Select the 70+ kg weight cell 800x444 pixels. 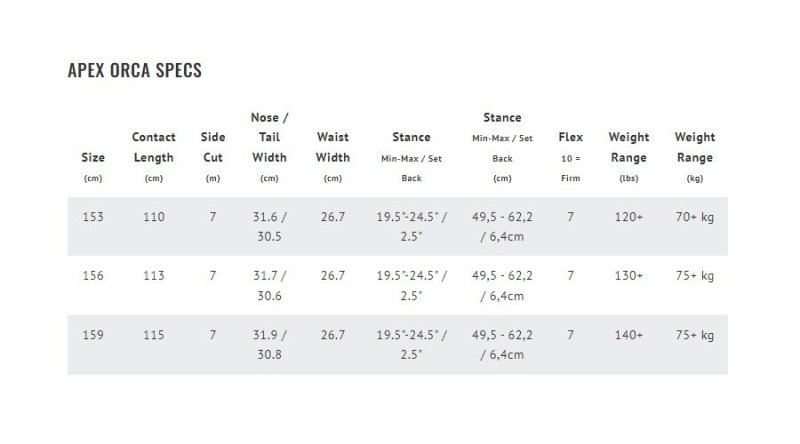click(695, 217)
